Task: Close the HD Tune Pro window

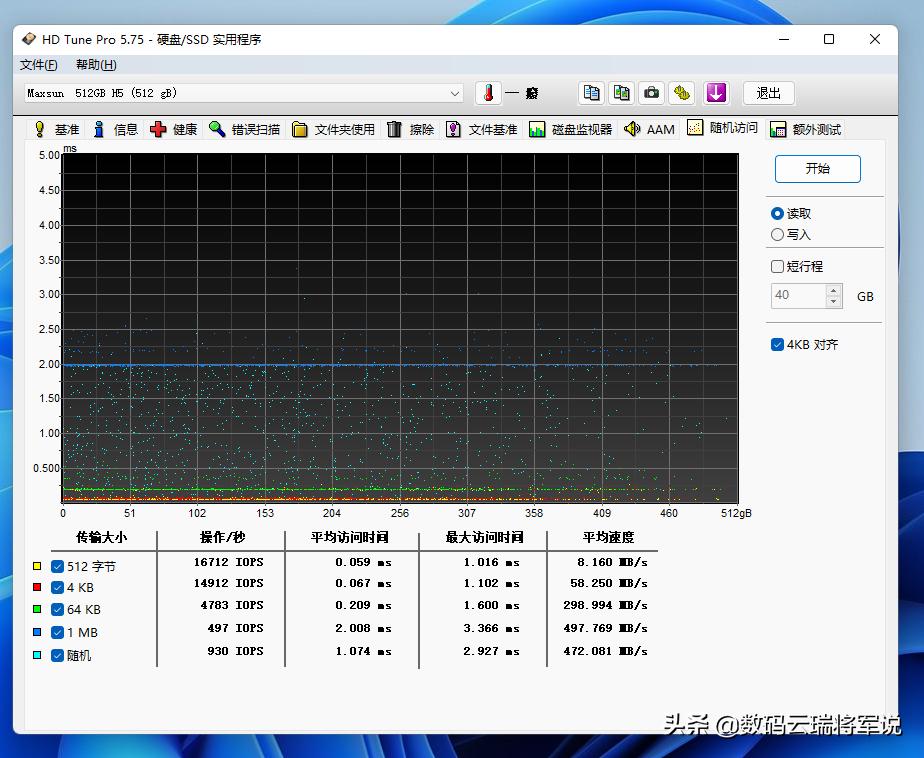Action: 874,39
